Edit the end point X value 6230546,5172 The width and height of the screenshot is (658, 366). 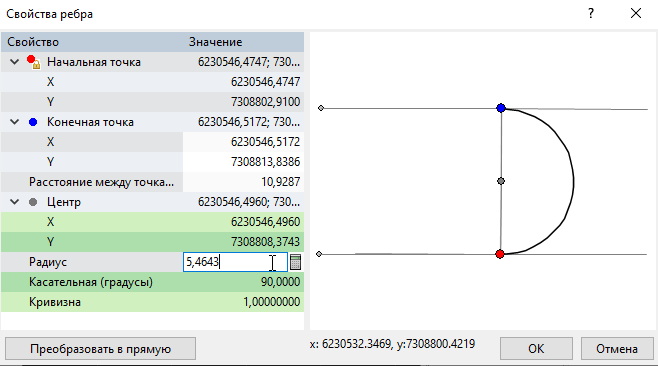click(265, 142)
